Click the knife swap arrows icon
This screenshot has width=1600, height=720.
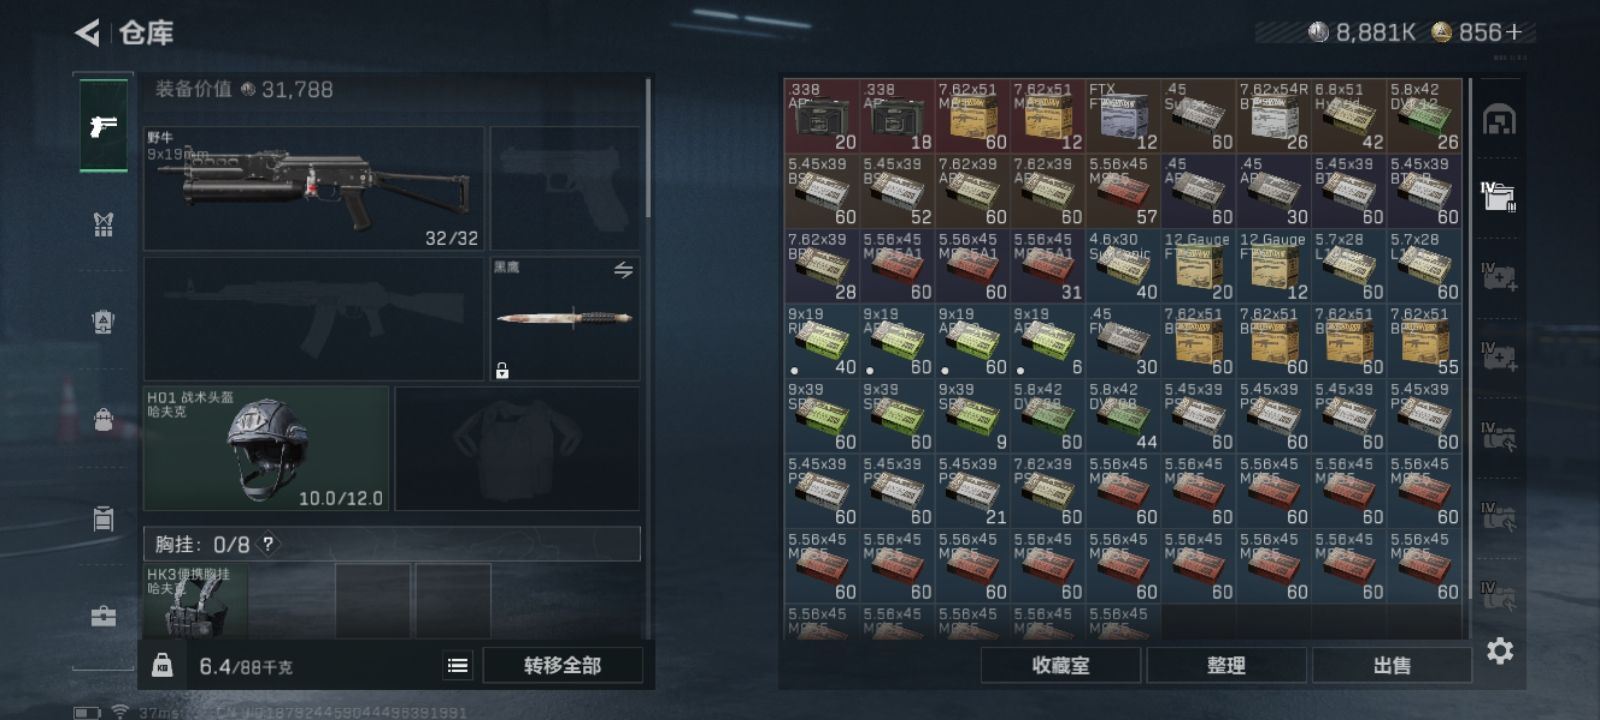tap(623, 270)
